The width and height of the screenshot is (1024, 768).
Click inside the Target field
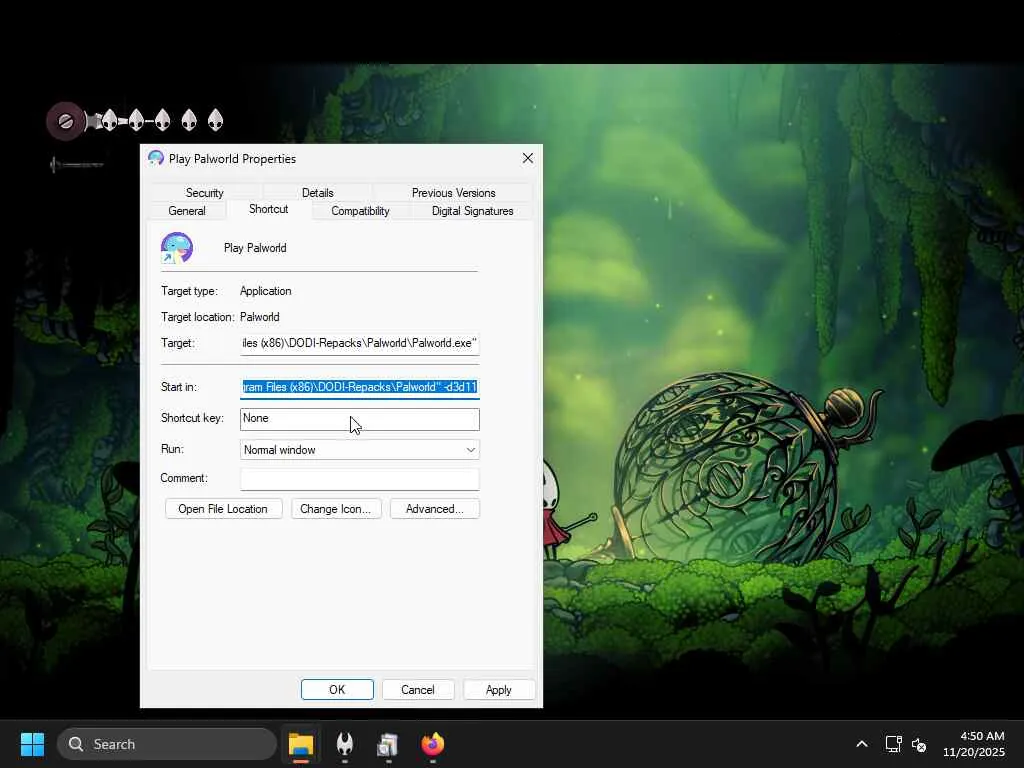click(359, 343)
